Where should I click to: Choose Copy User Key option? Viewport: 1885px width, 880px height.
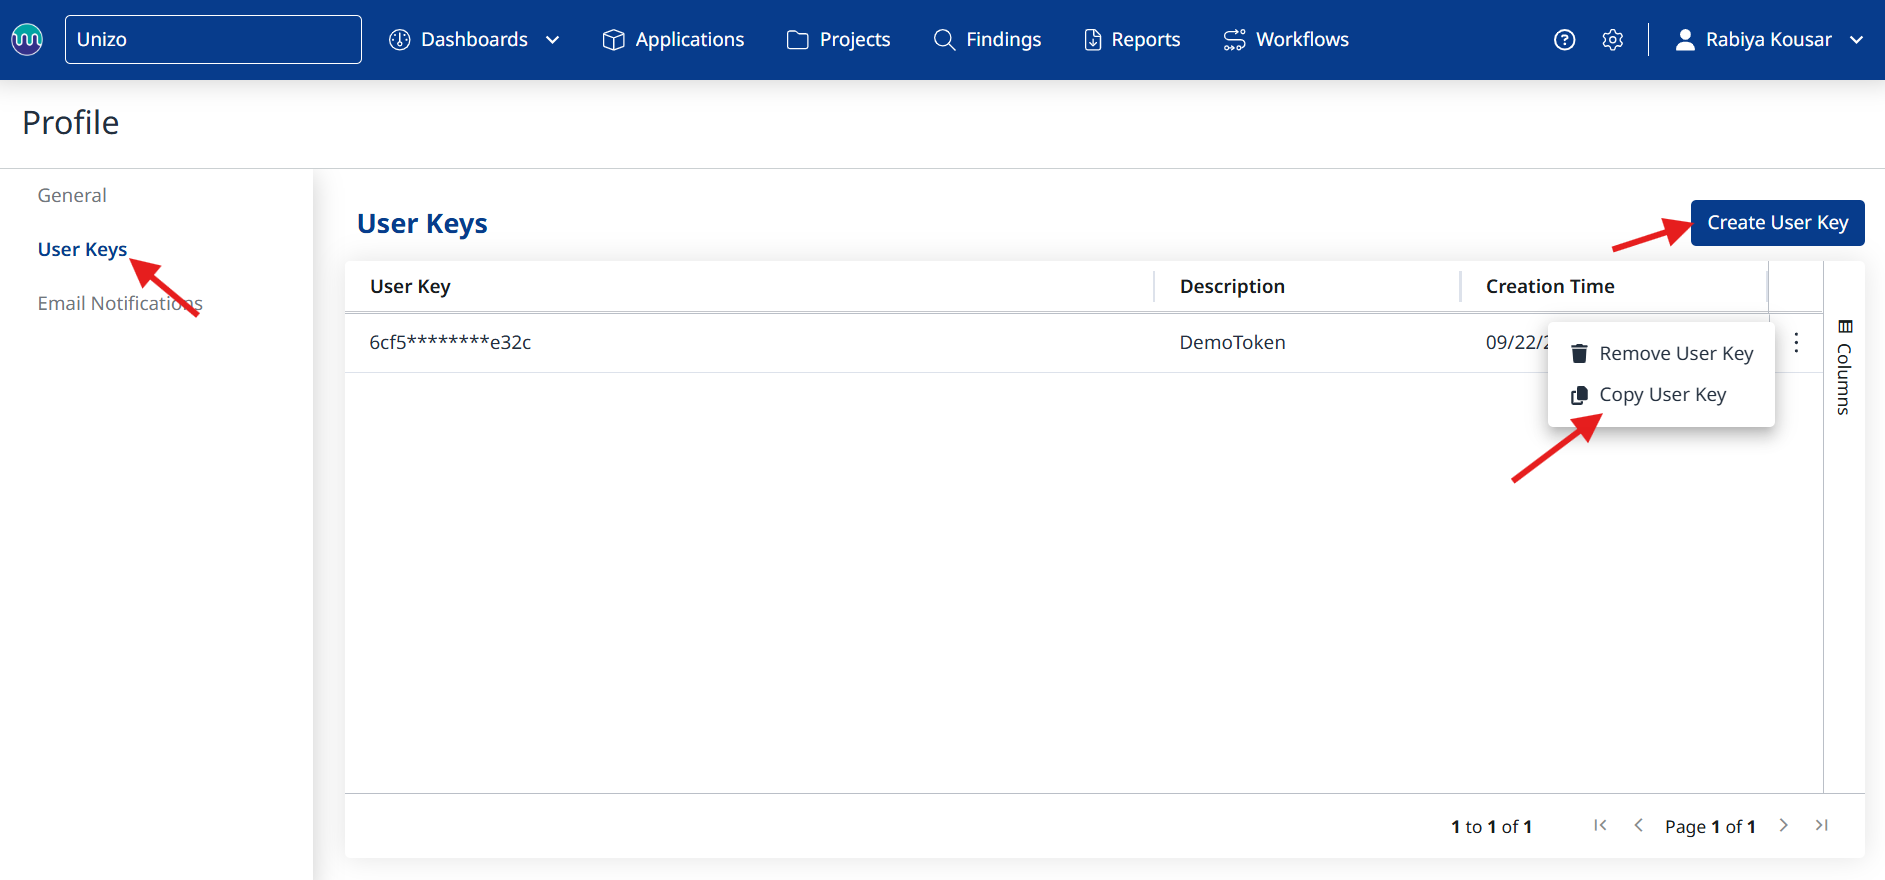pos(1662,395)
